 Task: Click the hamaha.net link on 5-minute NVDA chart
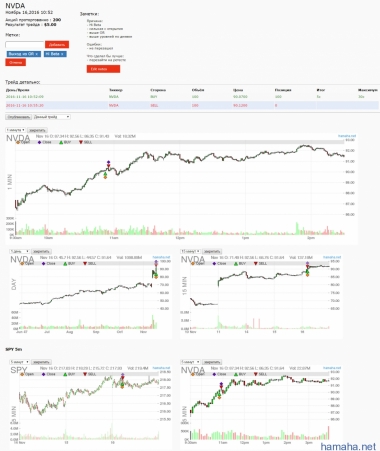[332, 368]
